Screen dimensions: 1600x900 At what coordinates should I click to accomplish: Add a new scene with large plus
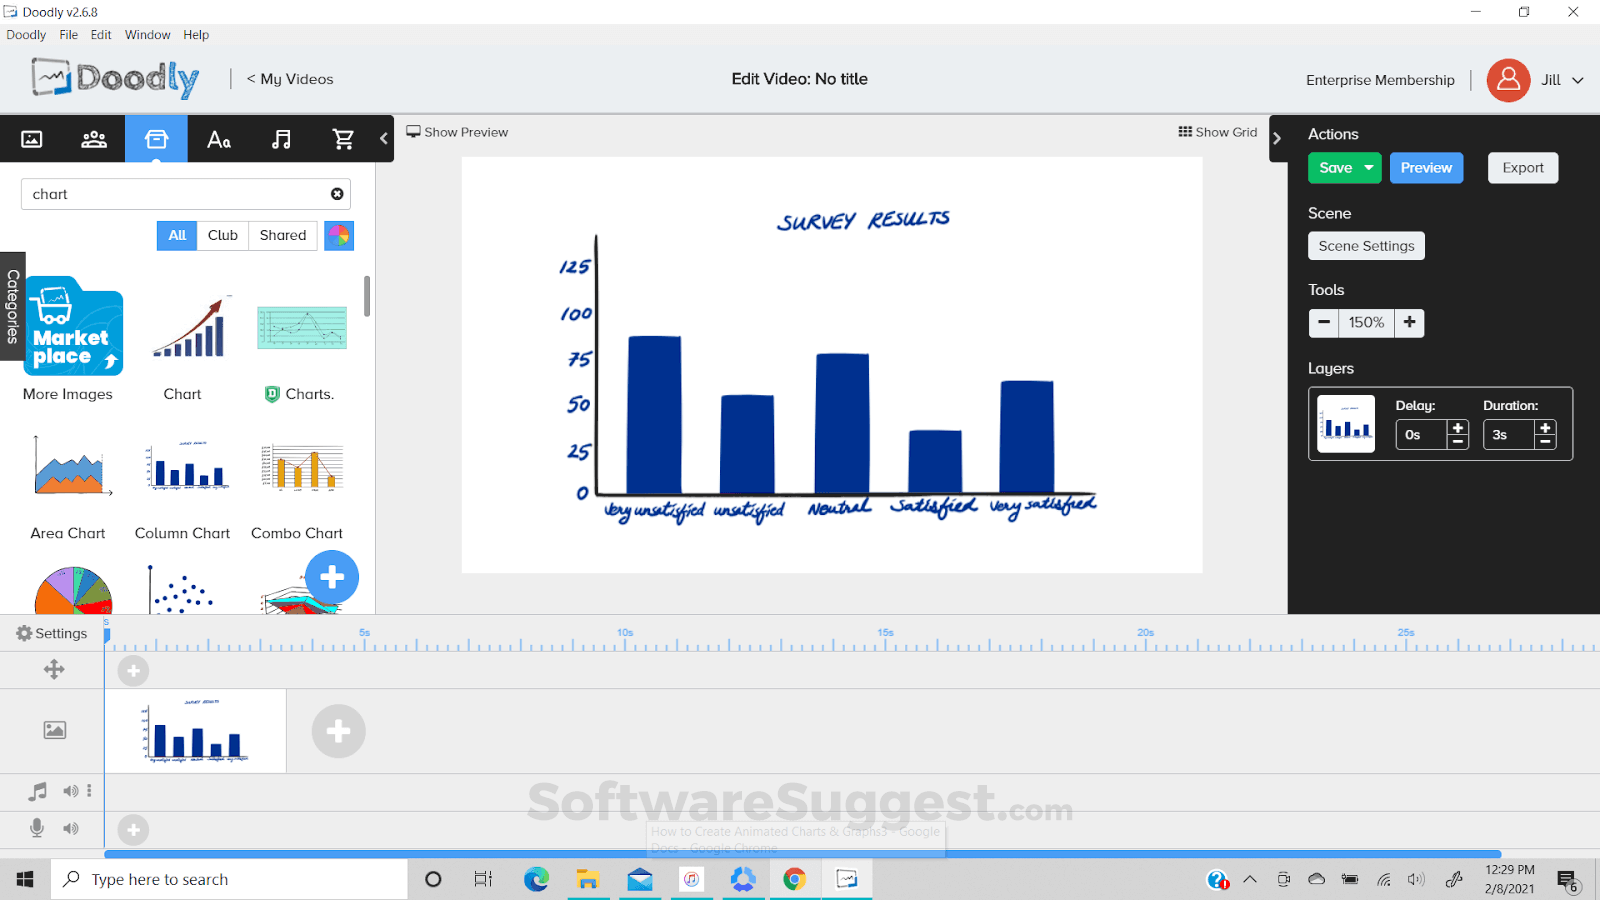tap(338, 731)
